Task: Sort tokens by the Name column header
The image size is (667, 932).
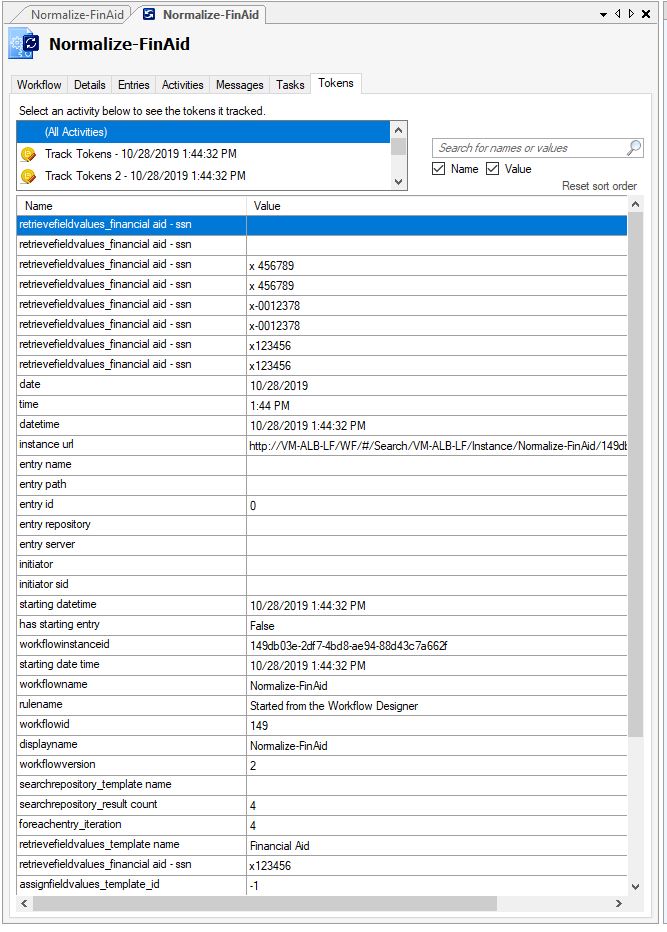Action: tap(130, 206)
